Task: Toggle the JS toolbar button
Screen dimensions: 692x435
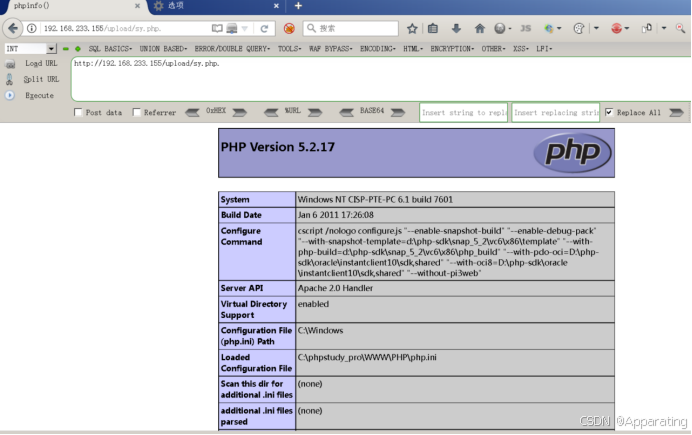Action: (526, 28)
